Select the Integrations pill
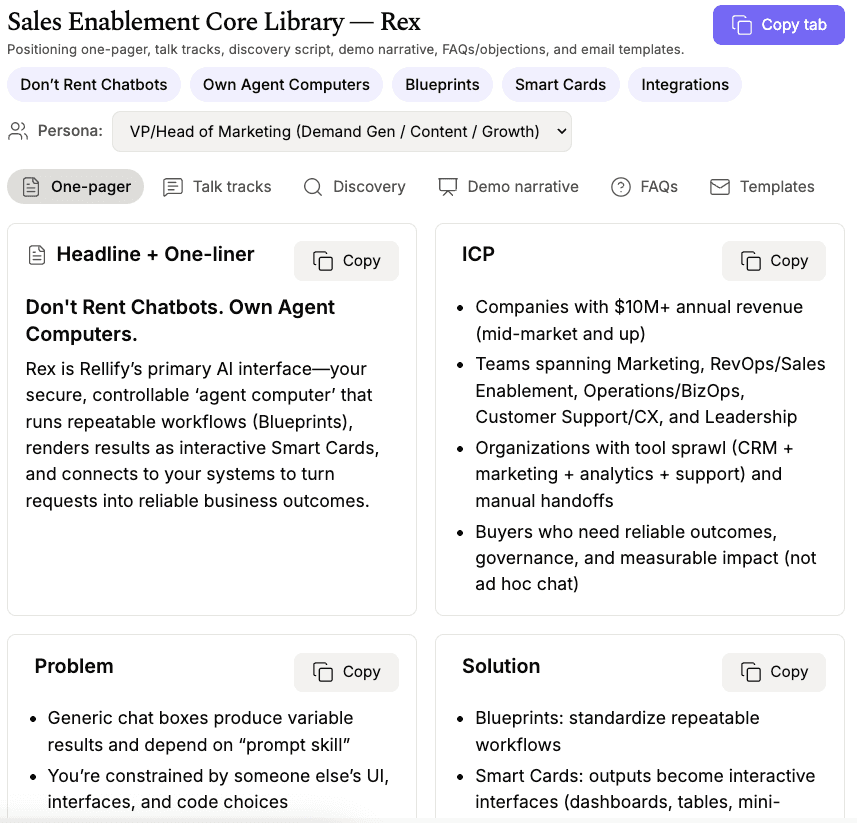Viewport: 857px width, 823px height. pos(685,85)
